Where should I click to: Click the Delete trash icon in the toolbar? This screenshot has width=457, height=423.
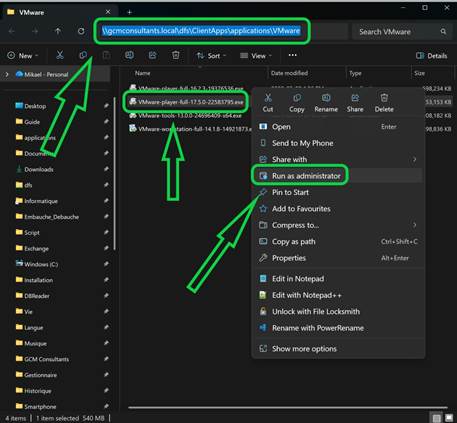pos(176,55)
